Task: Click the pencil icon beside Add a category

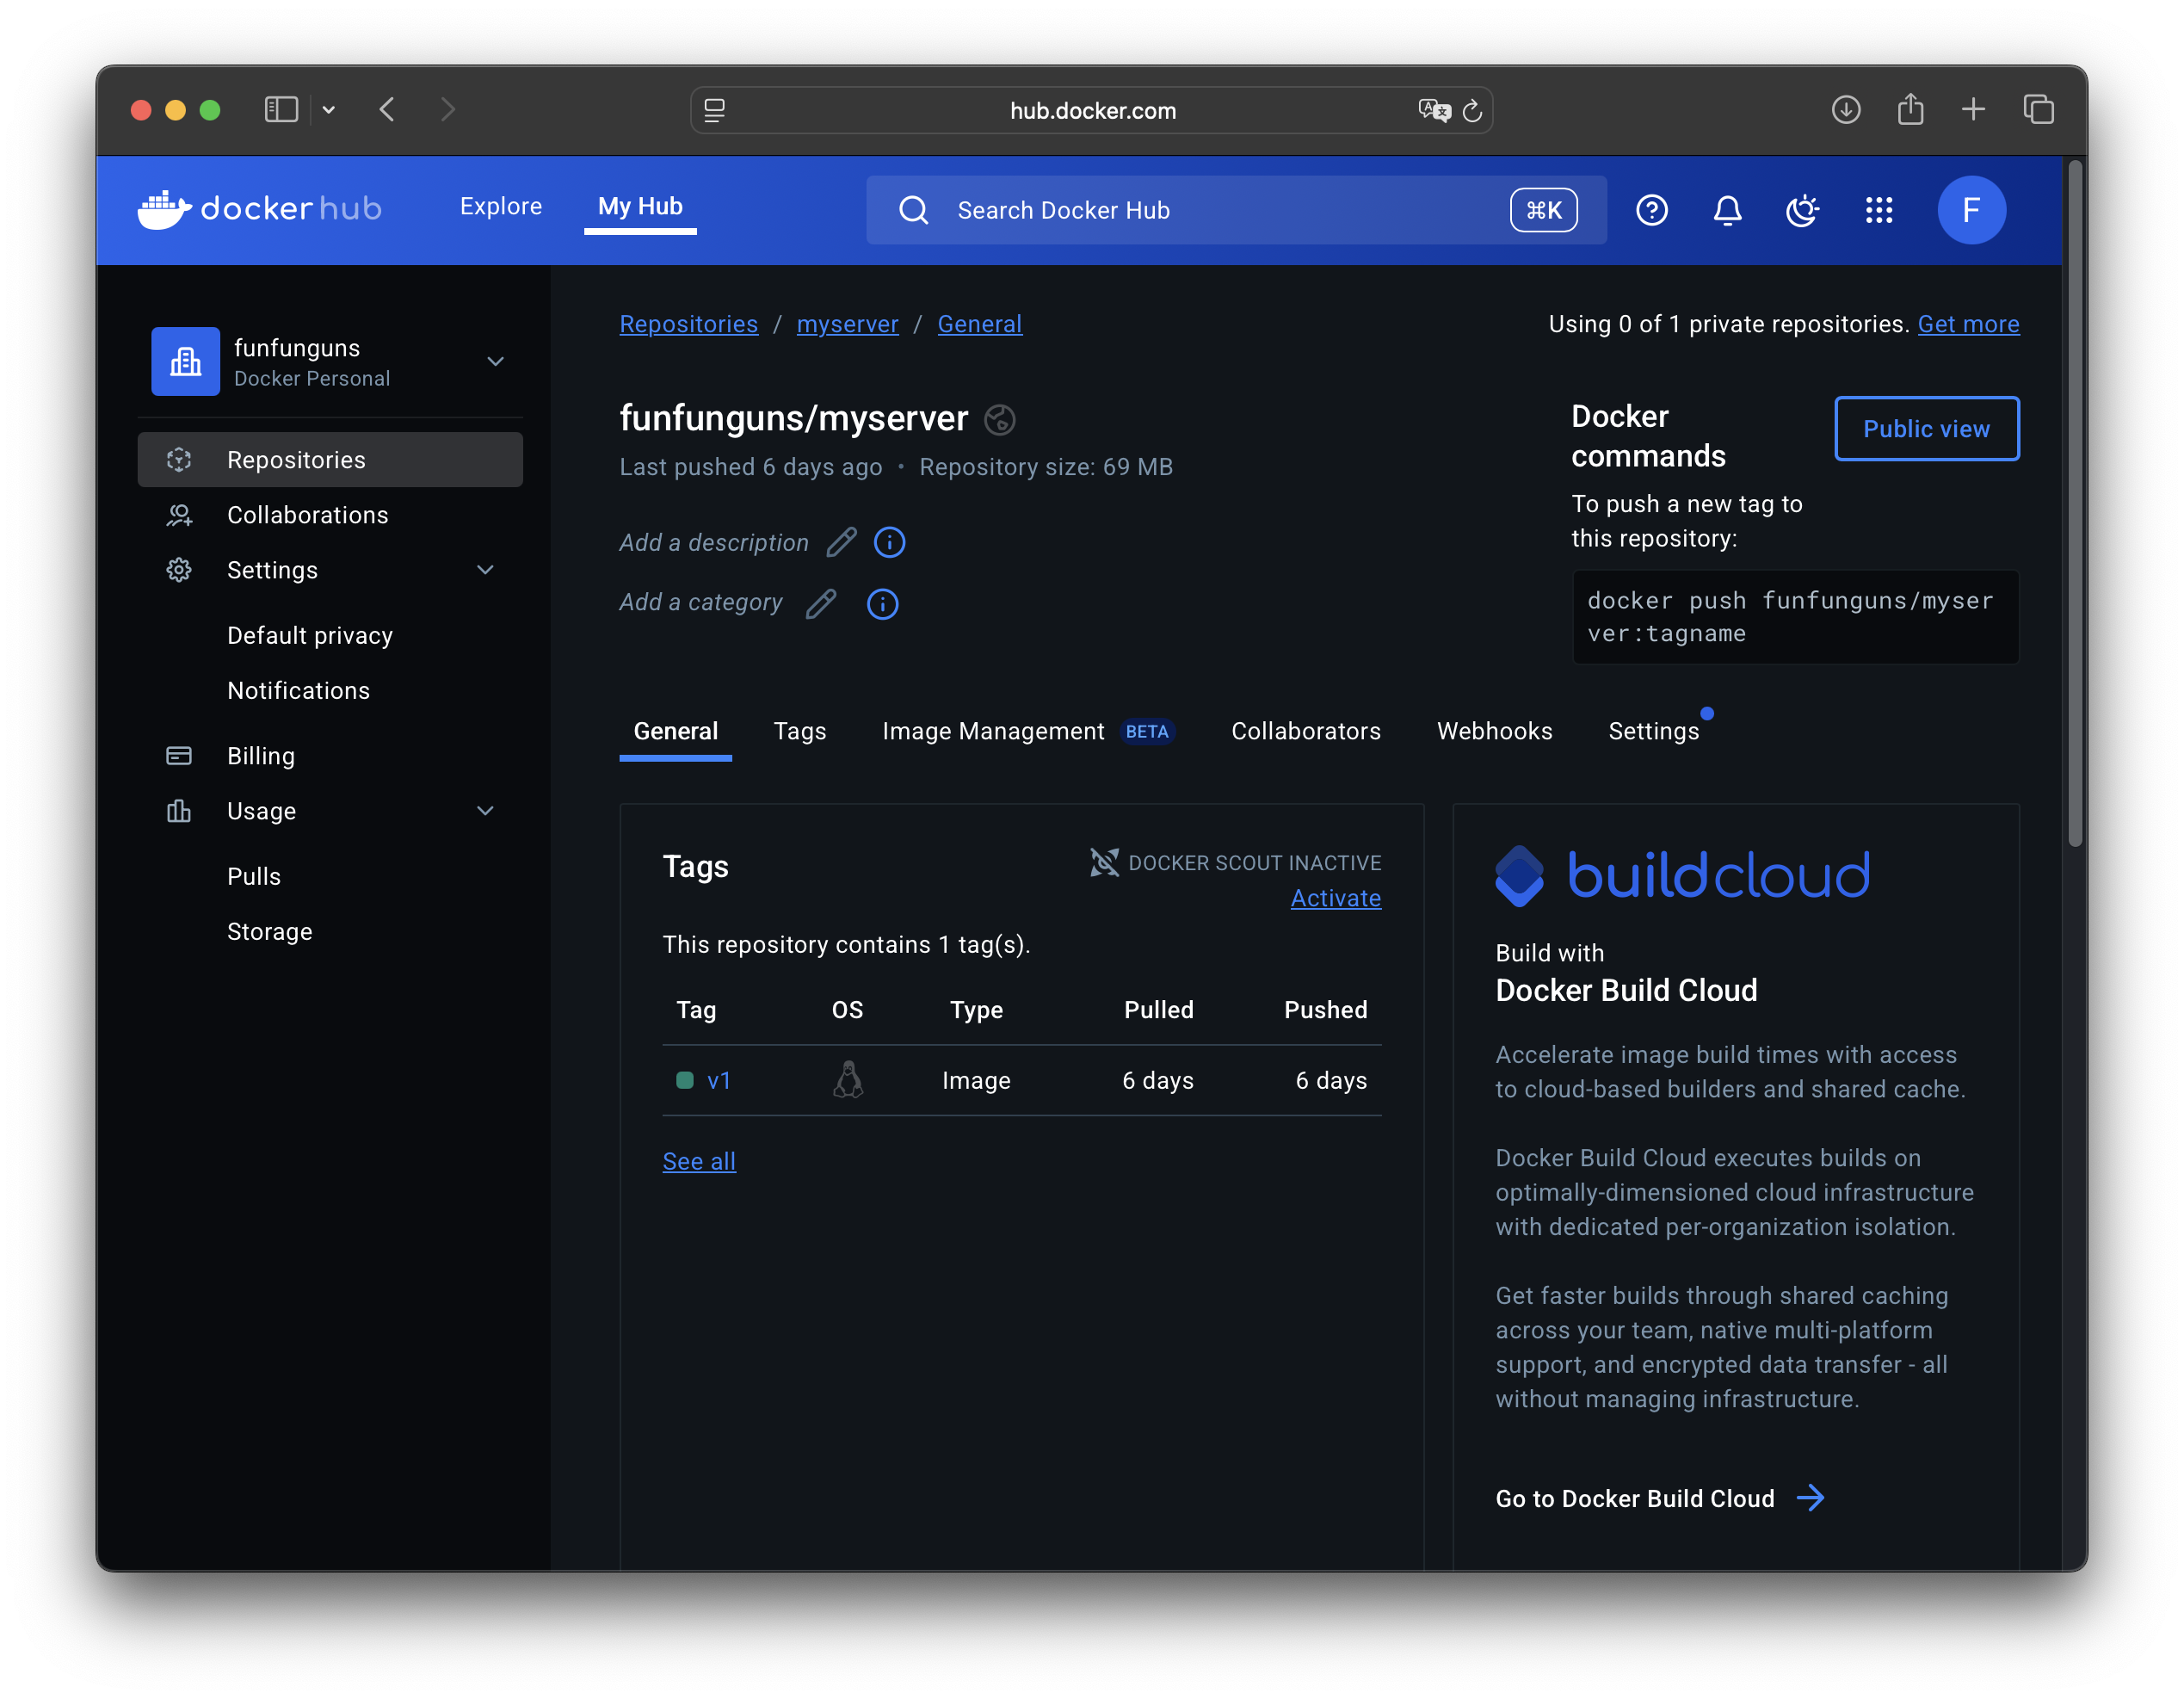Action: tap(820, 603)
